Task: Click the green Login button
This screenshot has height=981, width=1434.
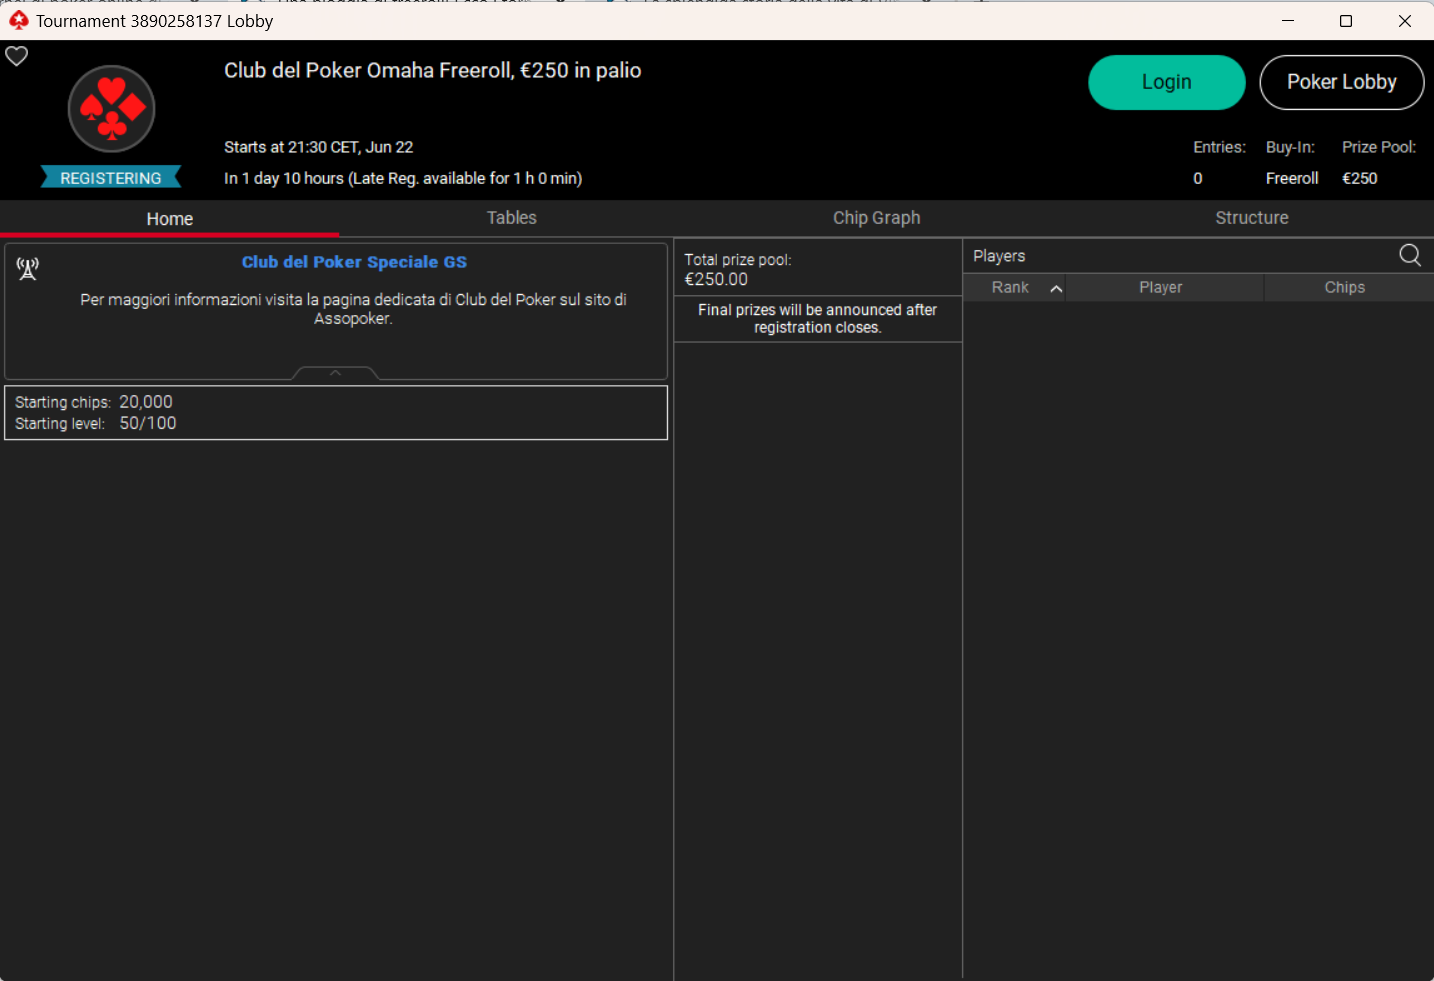Action: 1166,82
